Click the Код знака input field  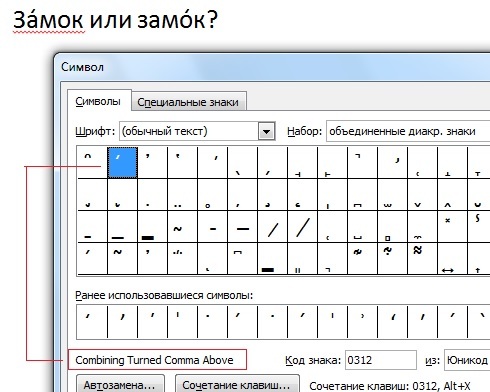[x=381, y=360]
